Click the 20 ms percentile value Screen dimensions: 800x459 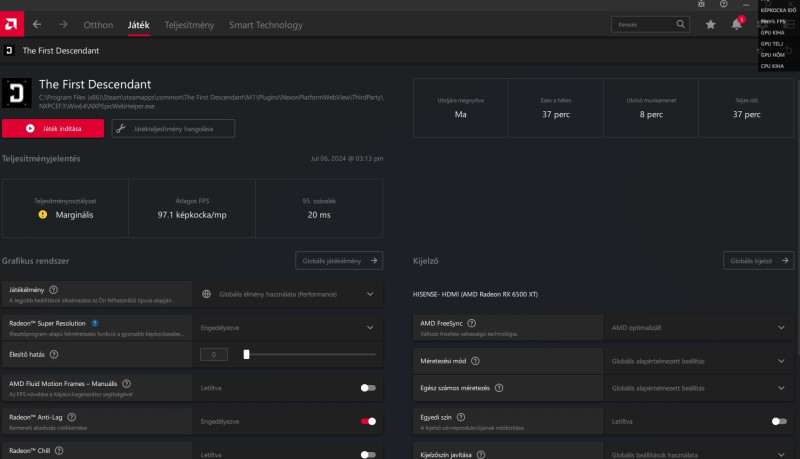pyautogui.click(x=319, y=215)
